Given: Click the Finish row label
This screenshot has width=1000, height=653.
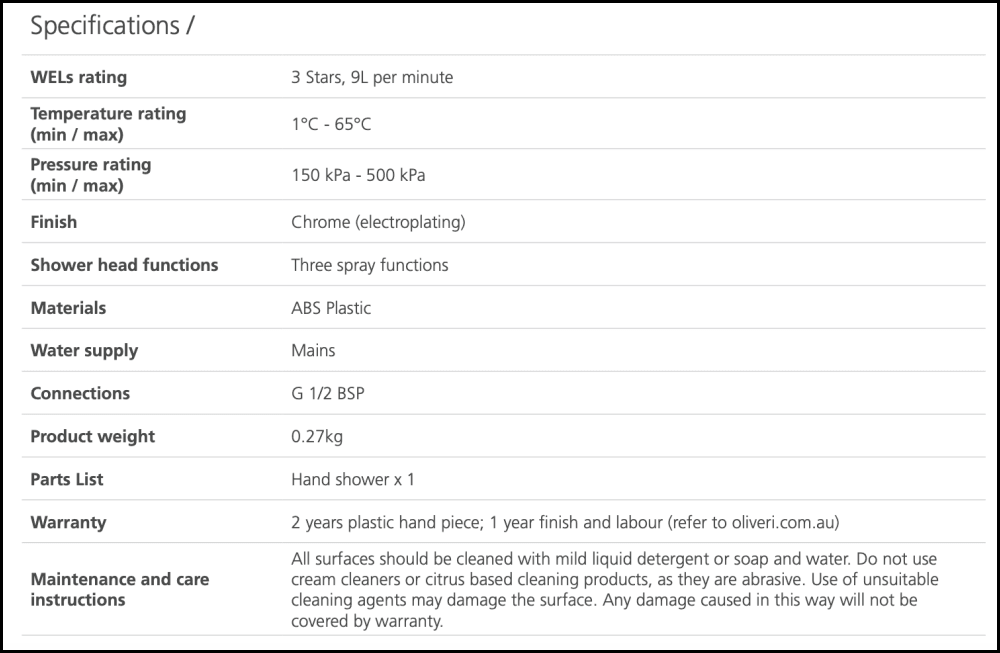Looking at the screenshot, I should click(53, 222).
